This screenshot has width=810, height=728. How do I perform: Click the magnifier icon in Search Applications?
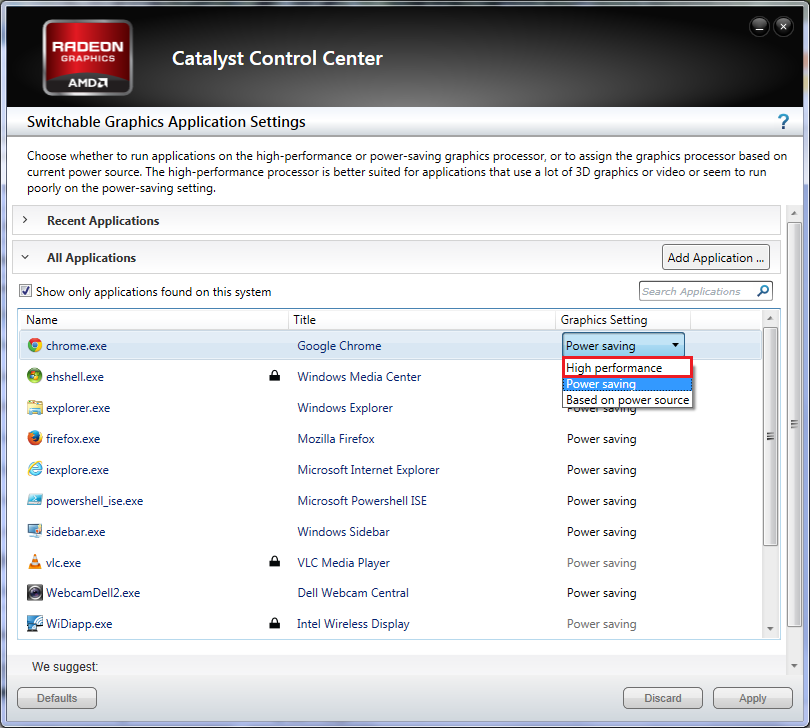[x=762, y=291]
